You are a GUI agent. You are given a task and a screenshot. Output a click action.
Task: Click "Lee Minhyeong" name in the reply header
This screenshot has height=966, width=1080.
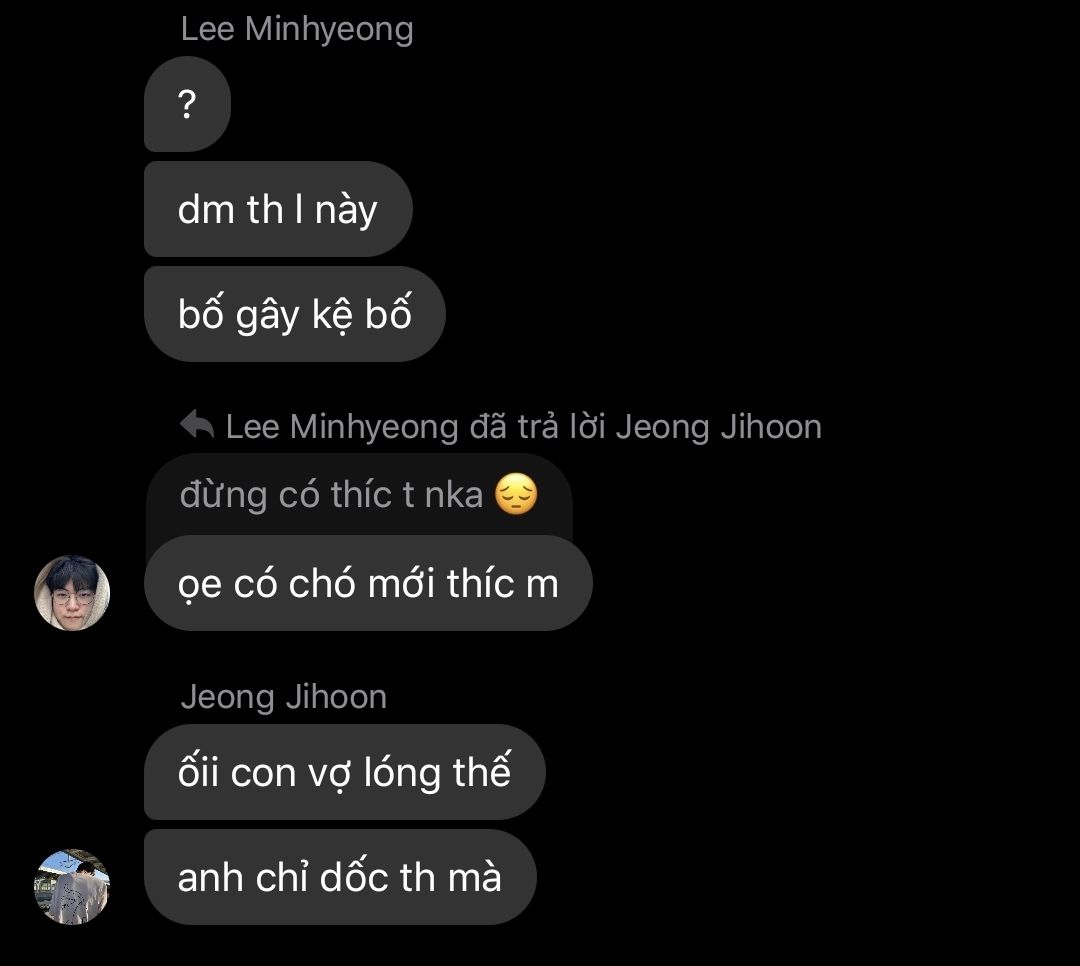(342, 427)
